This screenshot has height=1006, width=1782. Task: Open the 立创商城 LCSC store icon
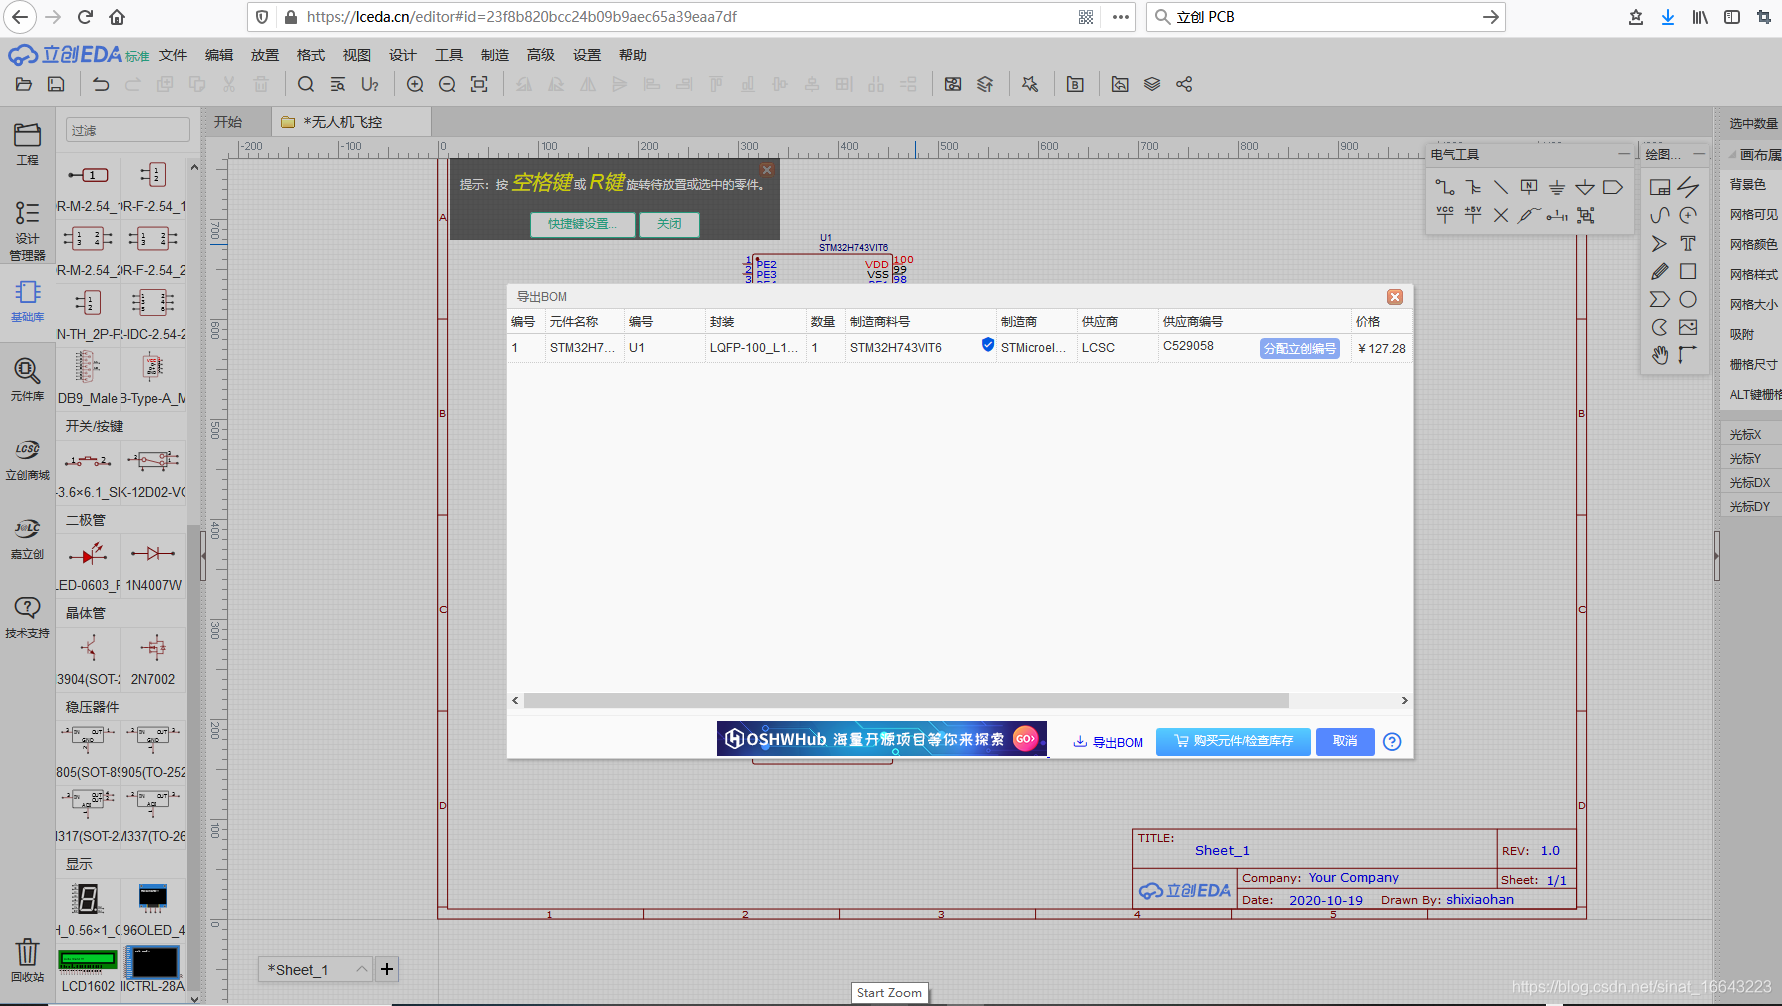(x=27, y=459)
